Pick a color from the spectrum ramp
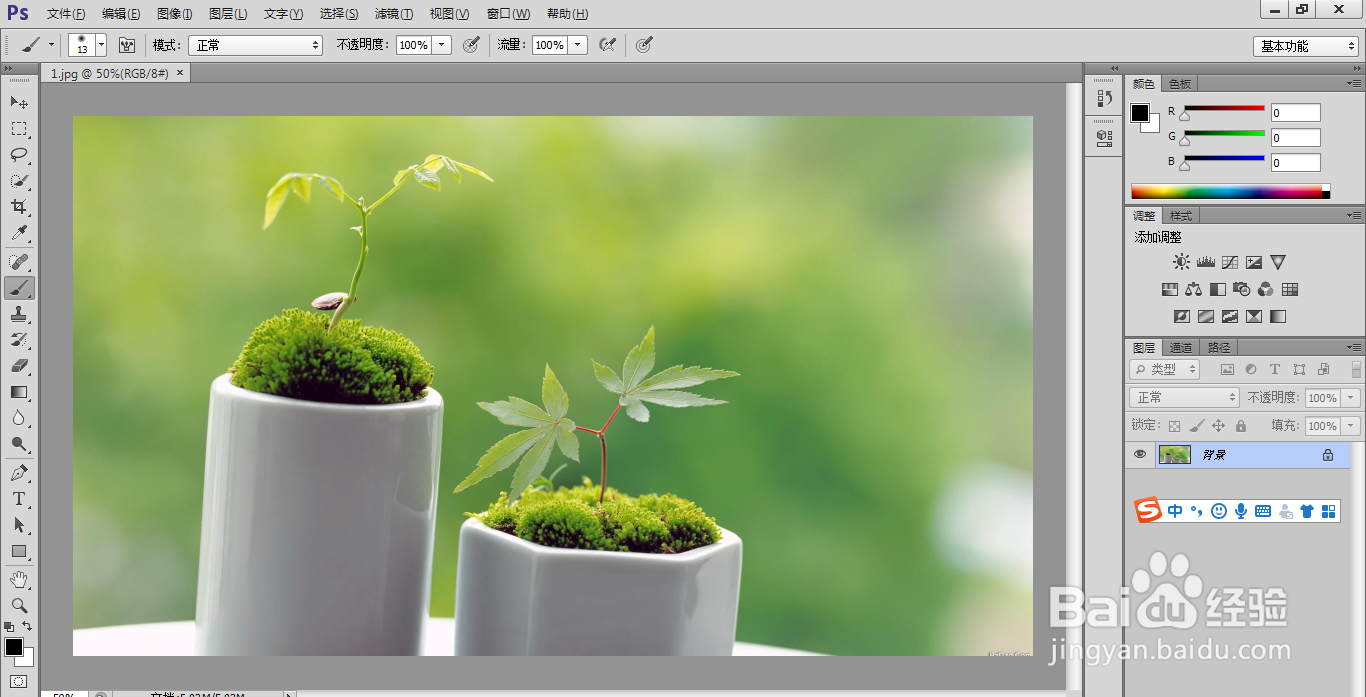This screenshot has height=697, width=1366. 1230,191
